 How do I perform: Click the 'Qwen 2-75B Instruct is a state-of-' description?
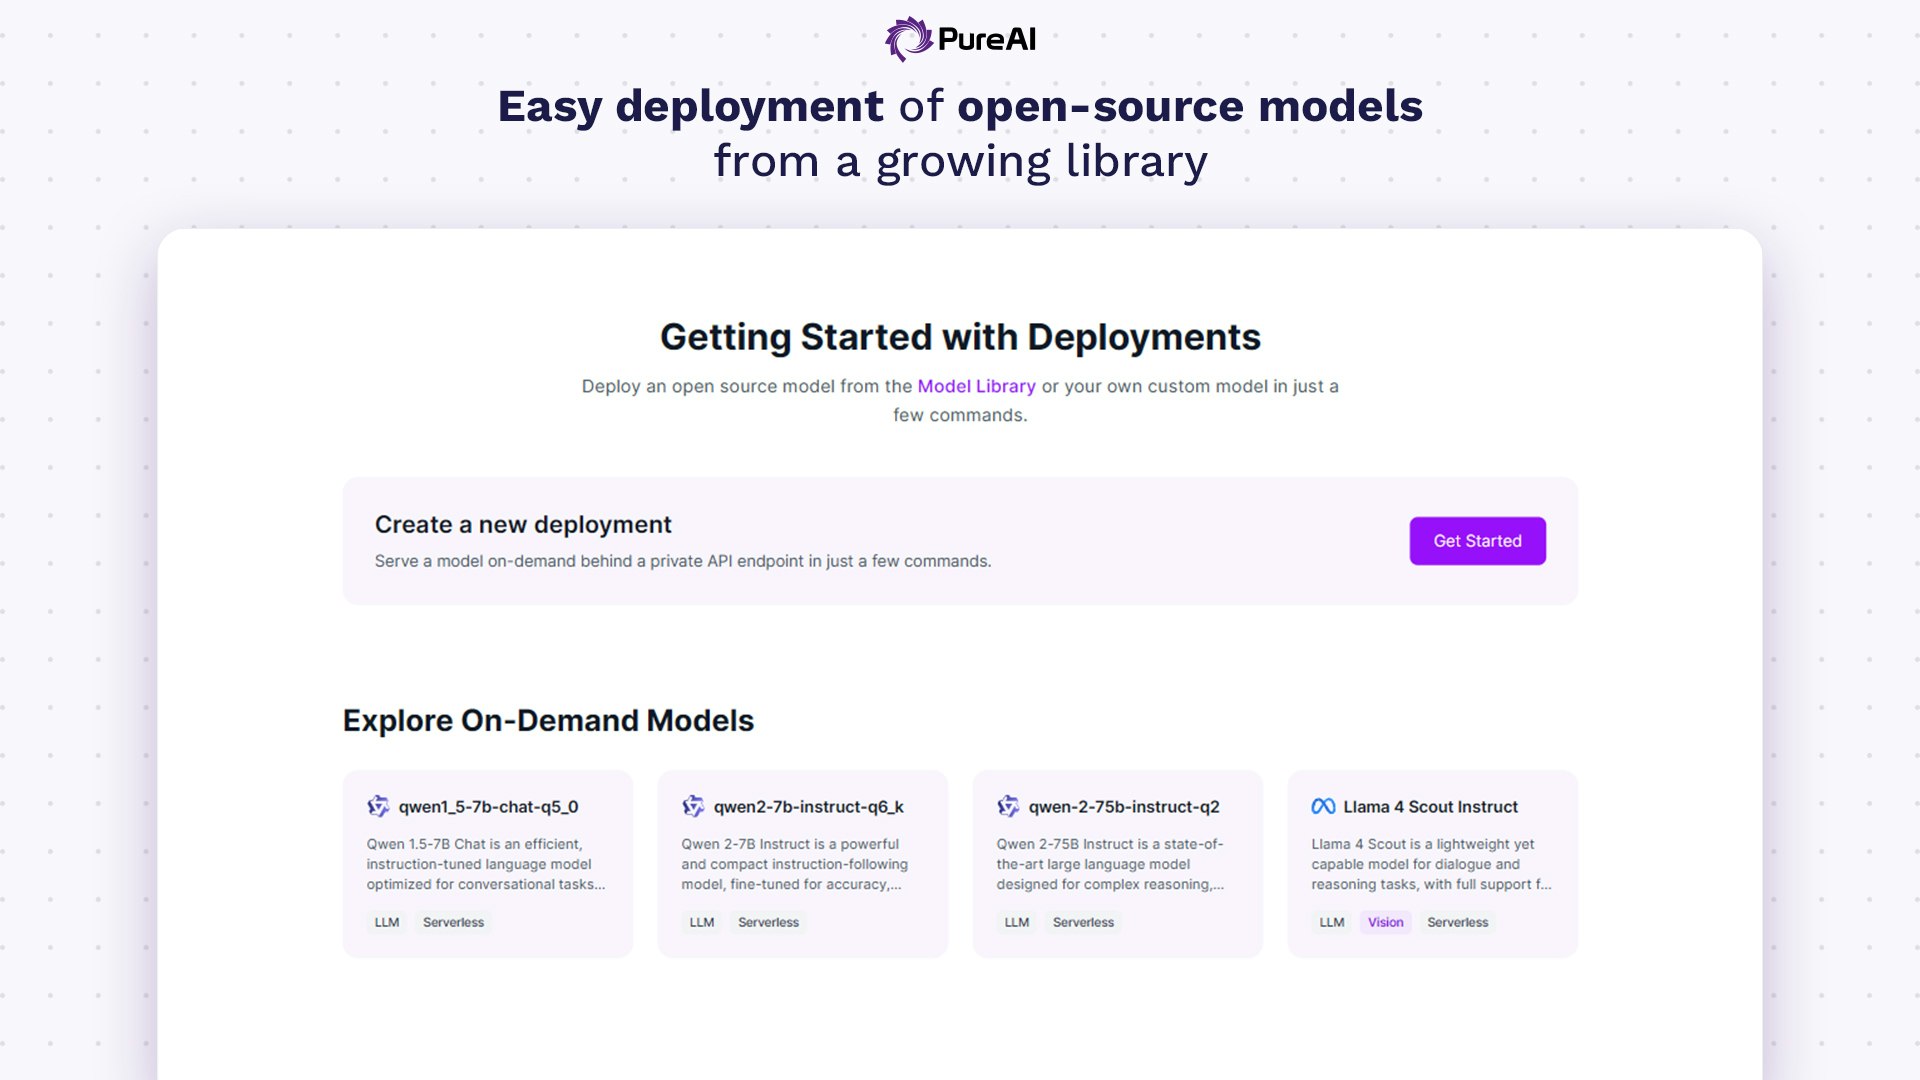(x=1110, y=864)
